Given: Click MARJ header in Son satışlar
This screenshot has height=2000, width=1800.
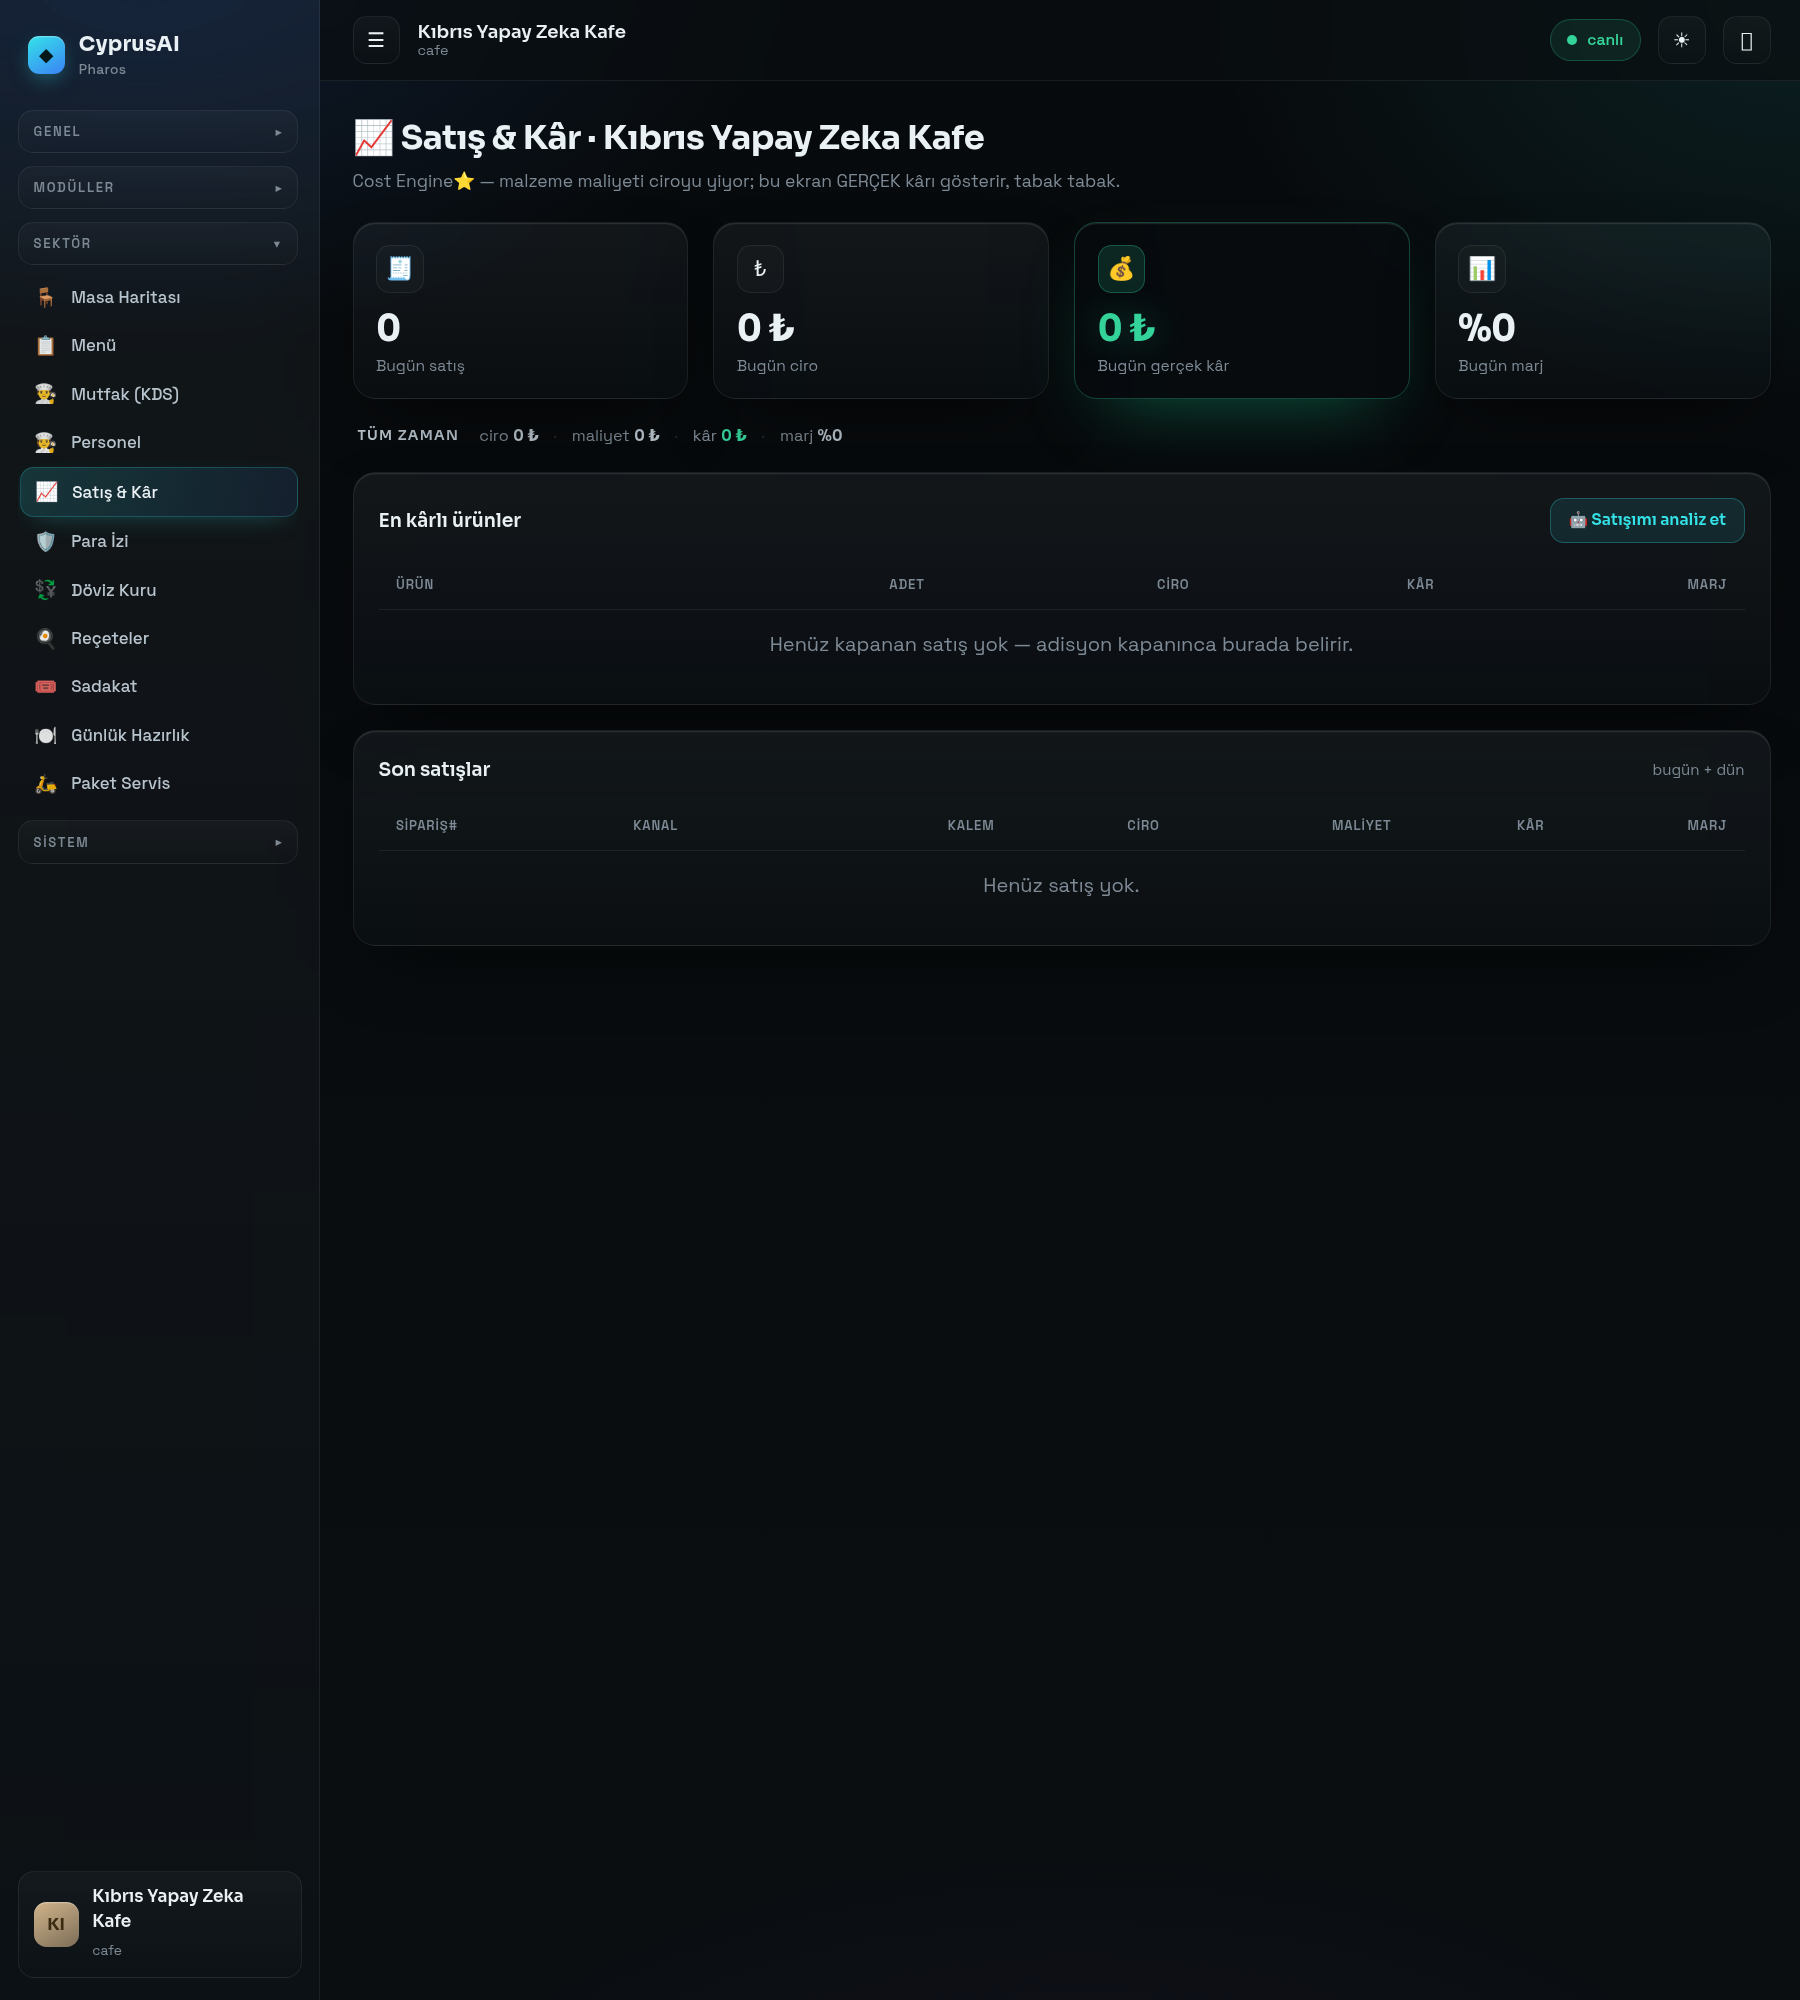Looking at the screenshot, I should (1706, 825).
